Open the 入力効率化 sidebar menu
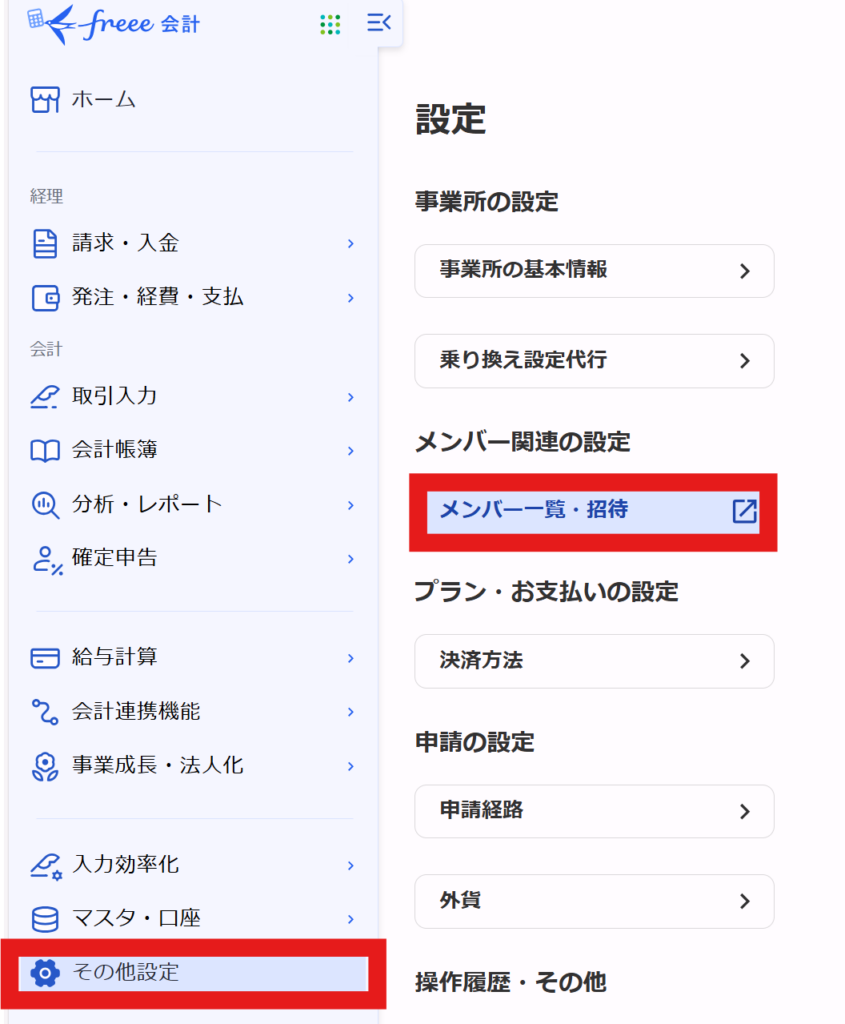 (x=125, y=864)
